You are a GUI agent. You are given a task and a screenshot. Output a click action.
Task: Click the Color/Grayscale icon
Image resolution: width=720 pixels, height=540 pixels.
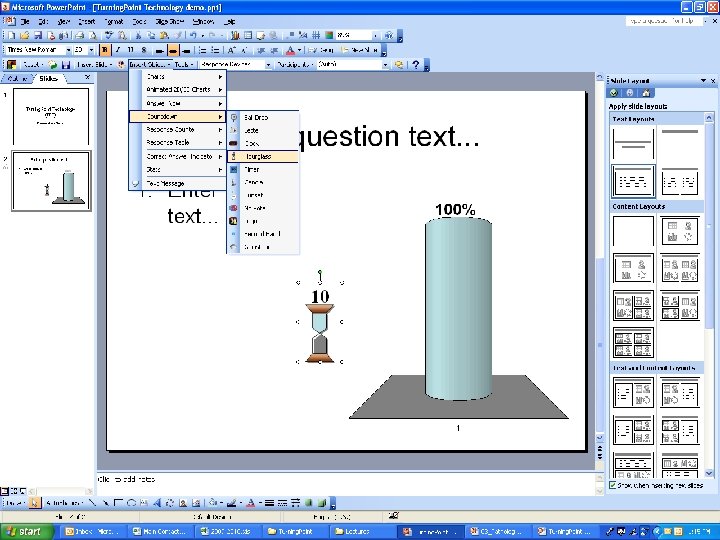point(329,35)
